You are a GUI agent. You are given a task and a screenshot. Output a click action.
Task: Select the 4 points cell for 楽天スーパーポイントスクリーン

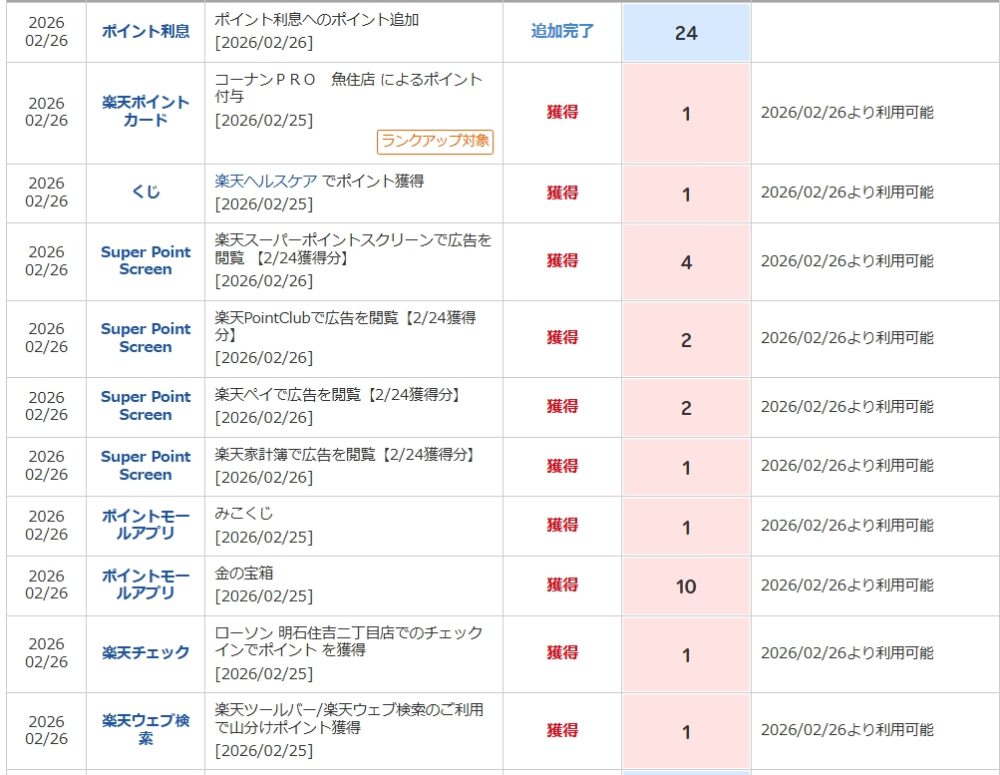[686, 263]
